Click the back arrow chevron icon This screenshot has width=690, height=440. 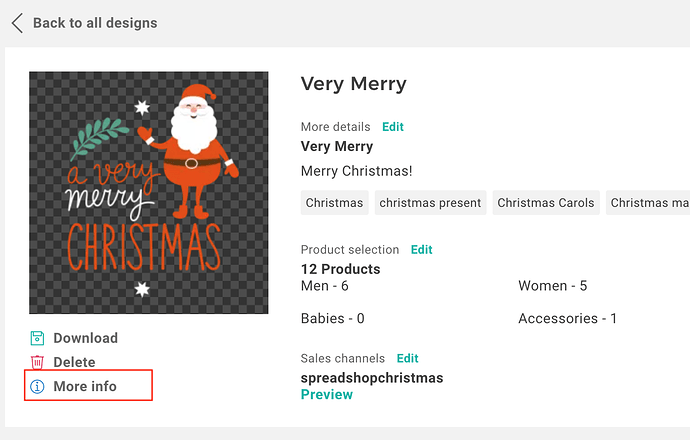[17, 23]
